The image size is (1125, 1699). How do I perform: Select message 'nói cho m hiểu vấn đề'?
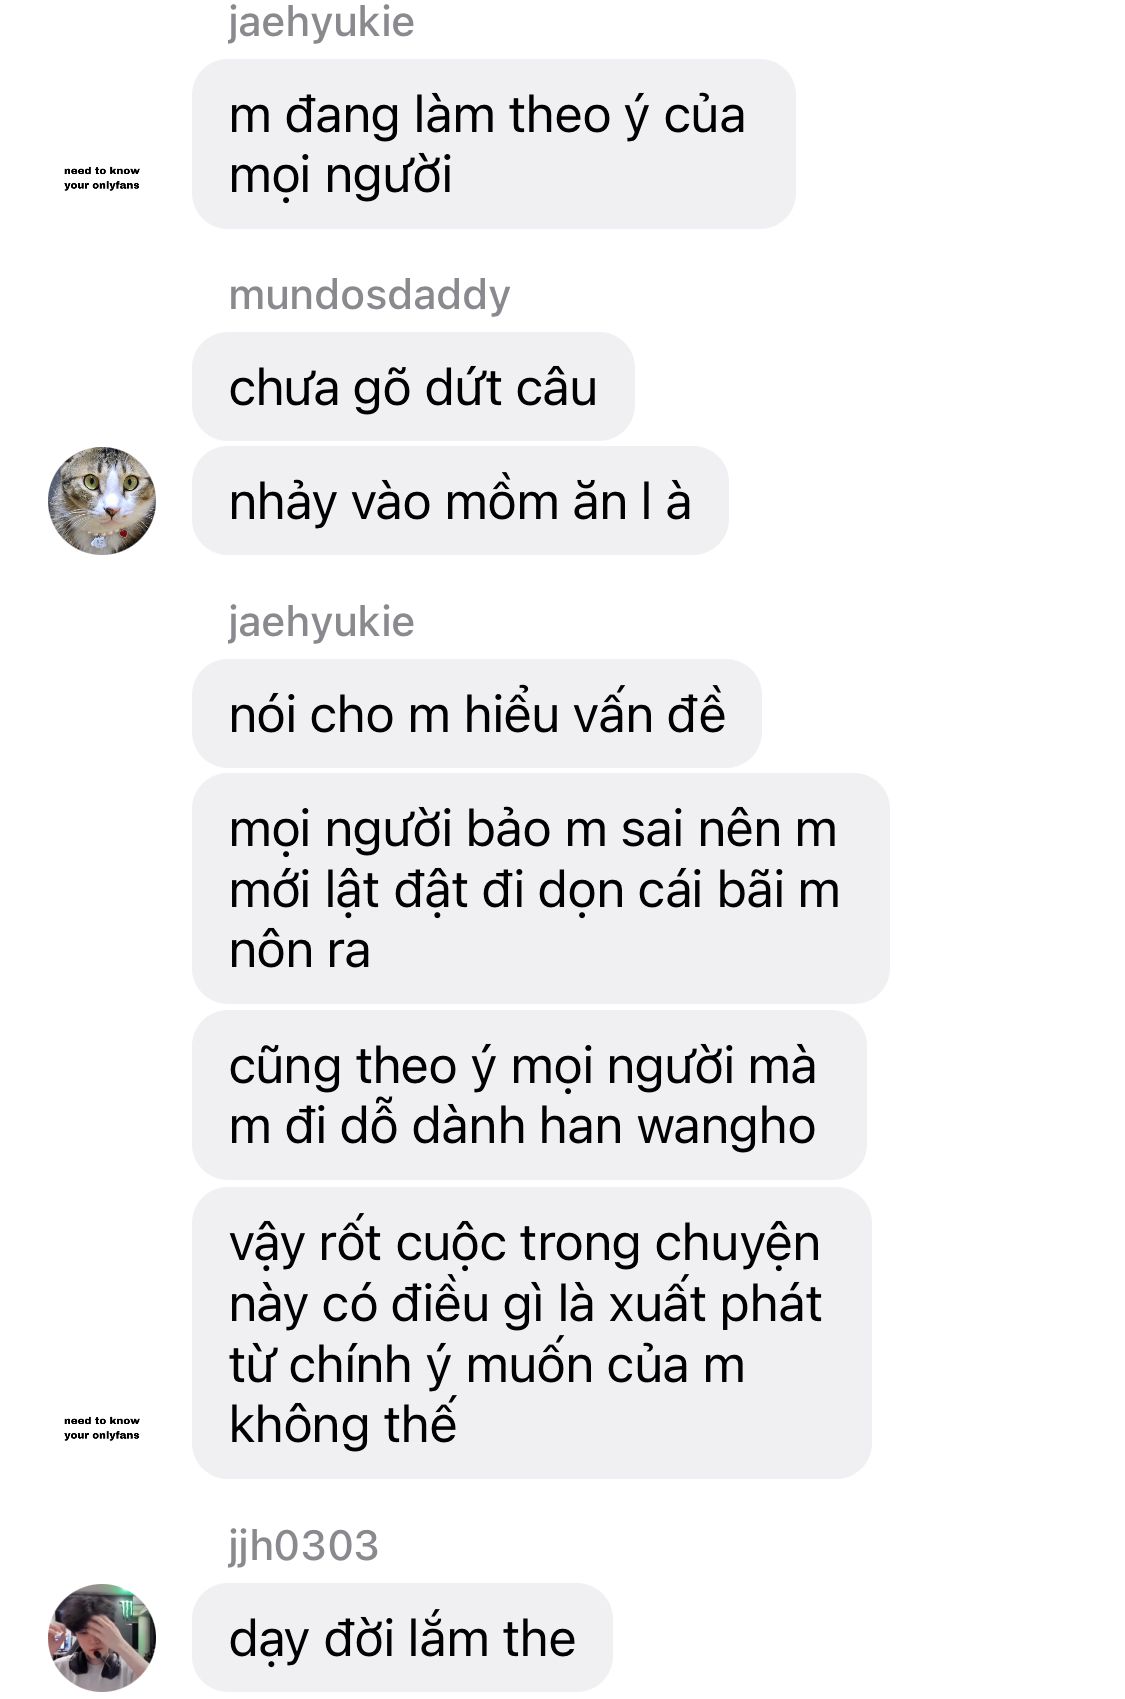(x=477, y=714)
